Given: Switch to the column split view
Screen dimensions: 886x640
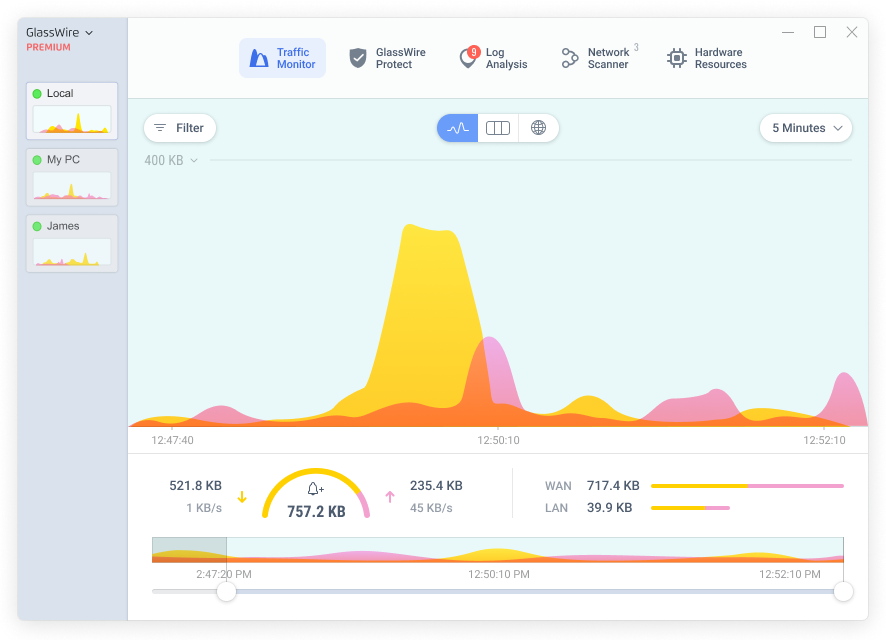Looking at the screenshot, I should (x=498, y=128).
